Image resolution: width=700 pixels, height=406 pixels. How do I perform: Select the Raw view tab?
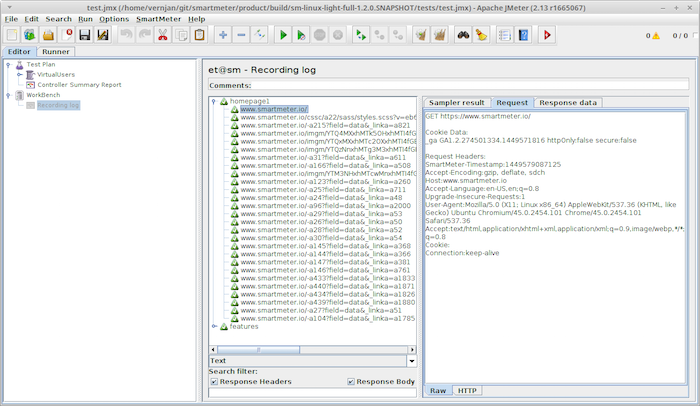click(x=438, y=391)
